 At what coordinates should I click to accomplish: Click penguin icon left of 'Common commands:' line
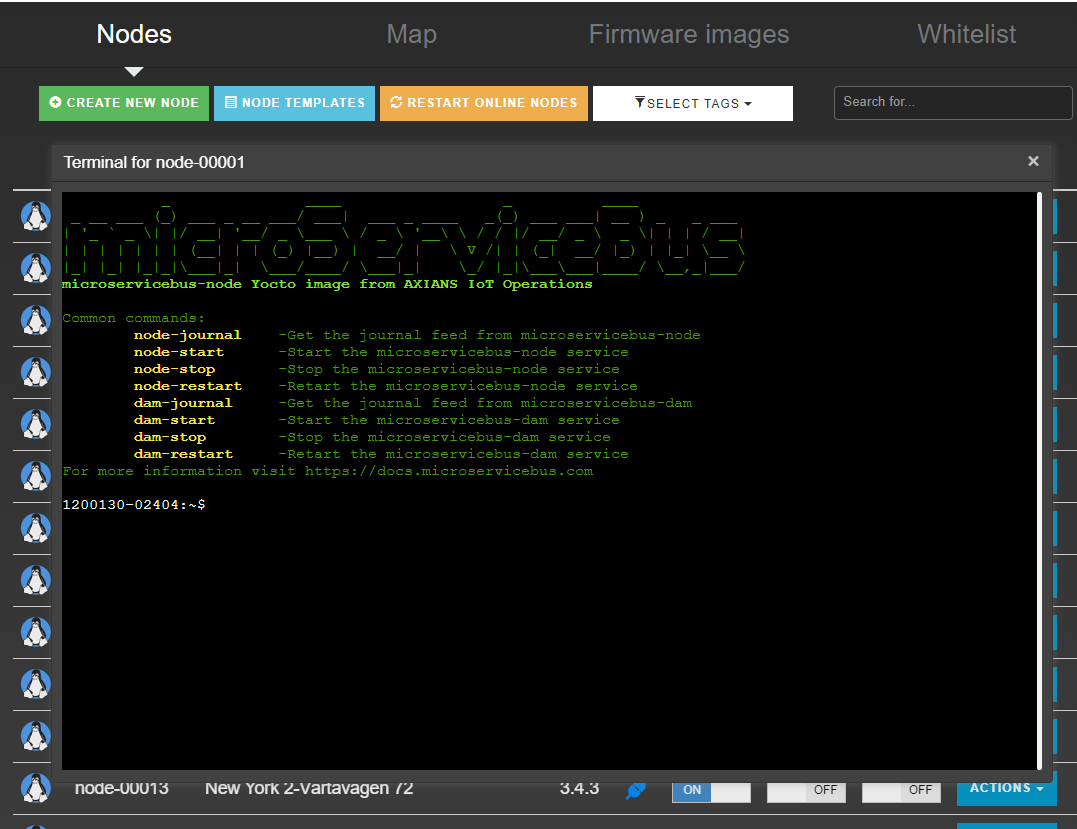36,320
